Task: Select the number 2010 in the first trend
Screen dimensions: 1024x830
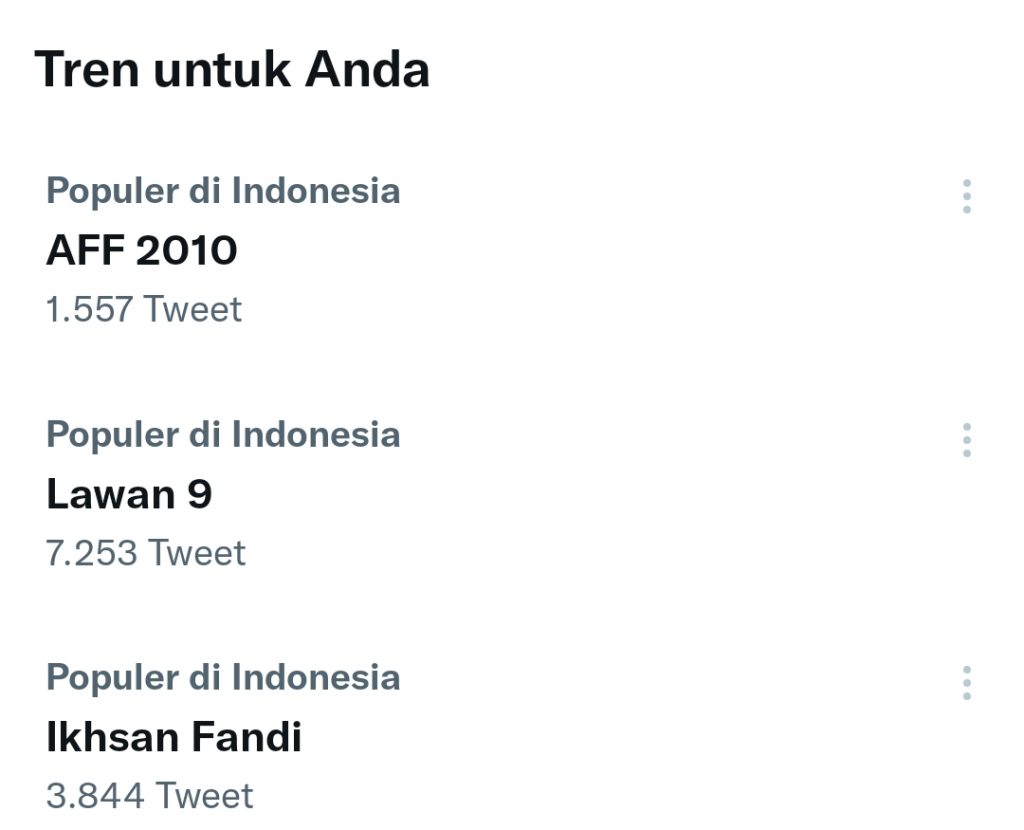Action: coord(187,250)
